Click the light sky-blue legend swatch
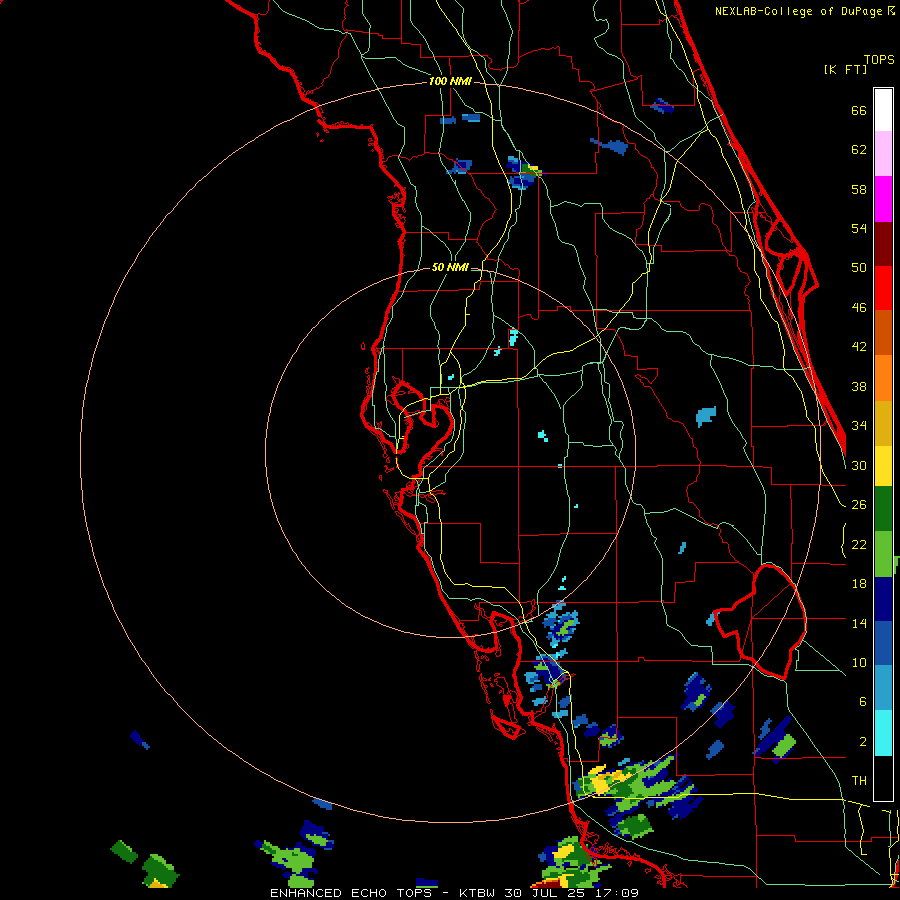The height and width of the screenshot is (900, 900). pos(883,688)
